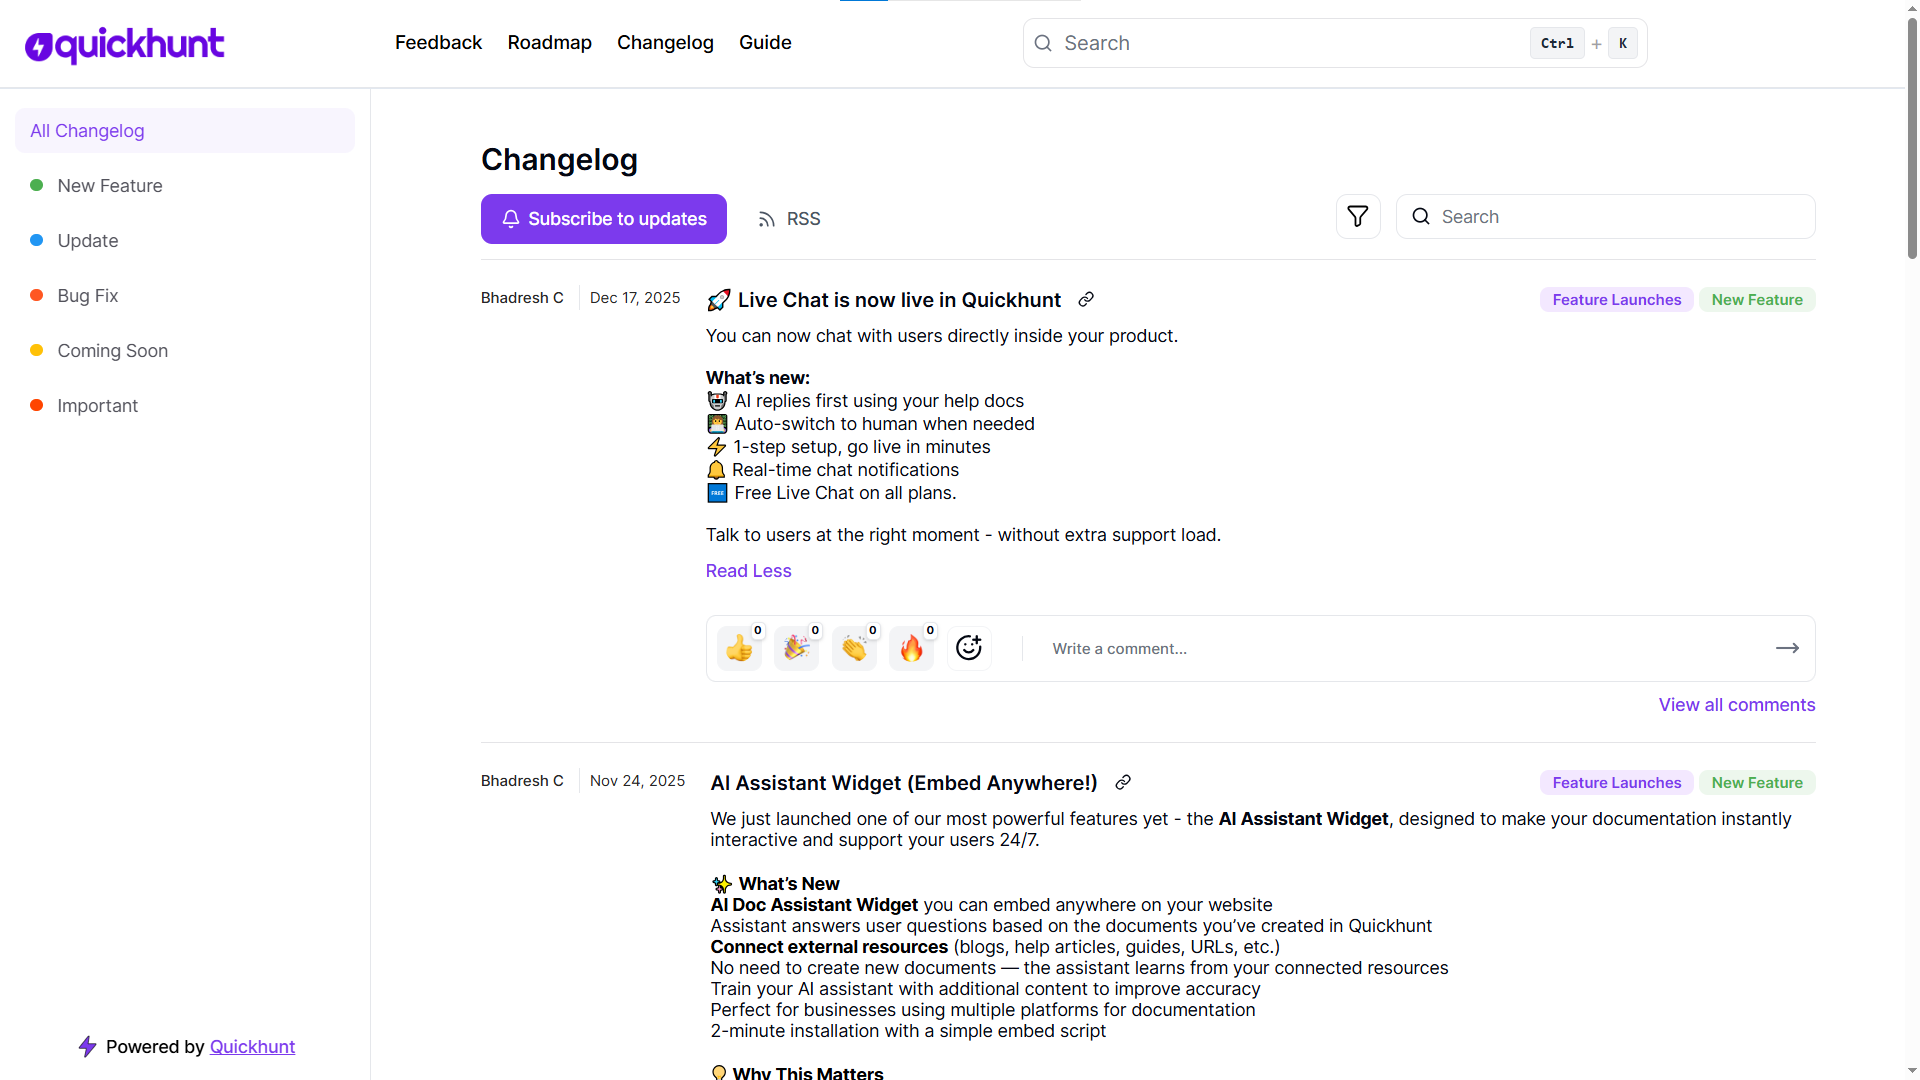1920x1080 pixels.
Task: Click magnifier icon in changelog search
Action: (x=1421, y=216)
